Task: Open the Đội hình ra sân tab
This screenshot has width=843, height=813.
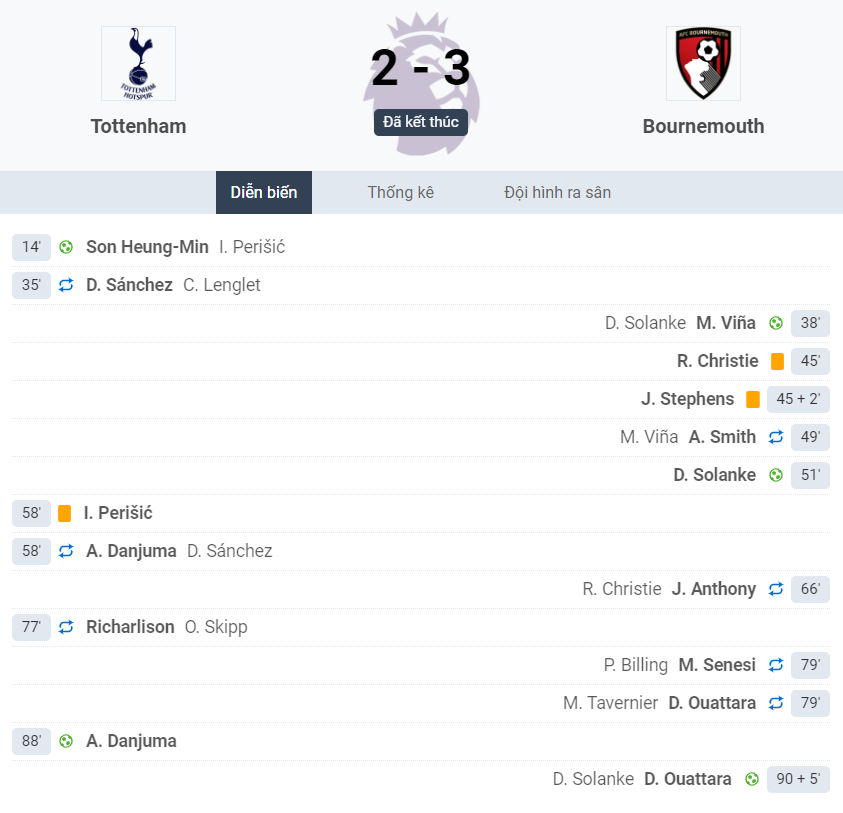Action: click(558, 192)
